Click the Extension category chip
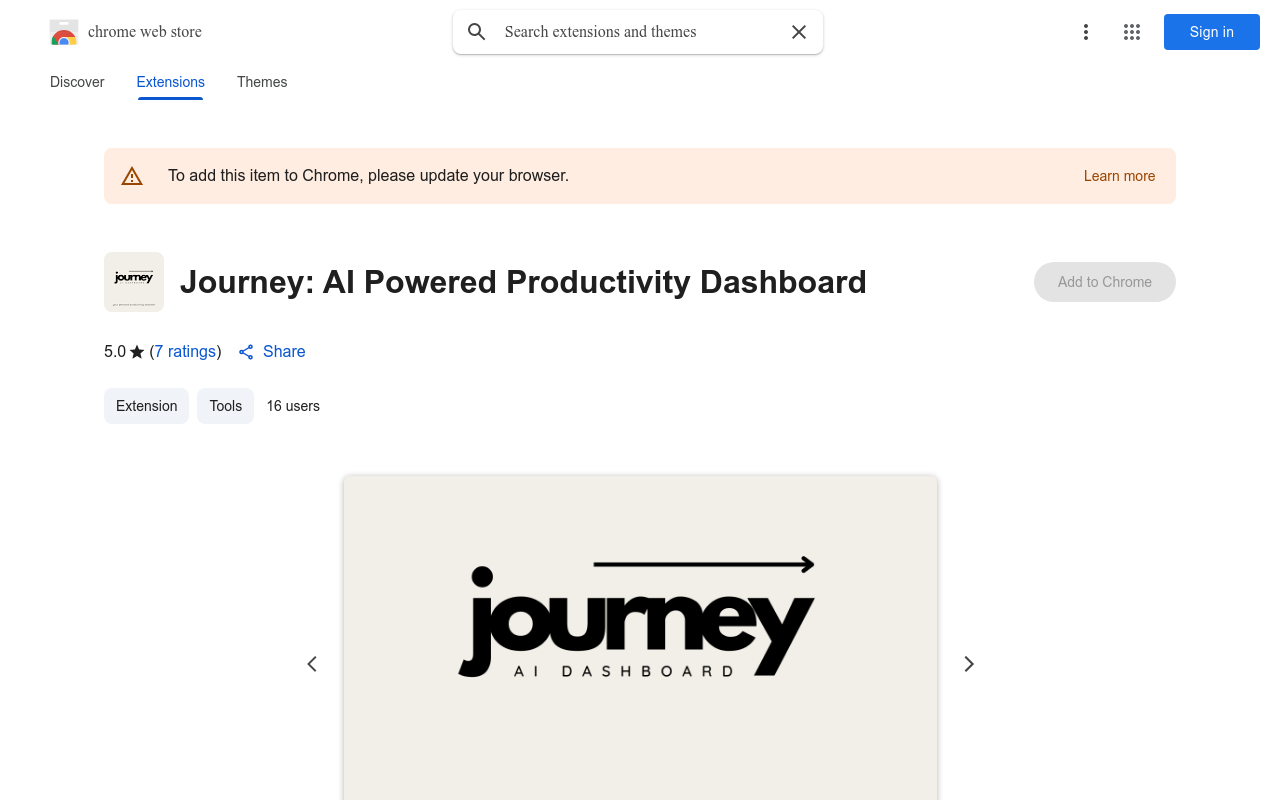 click(x=146, y=406)
